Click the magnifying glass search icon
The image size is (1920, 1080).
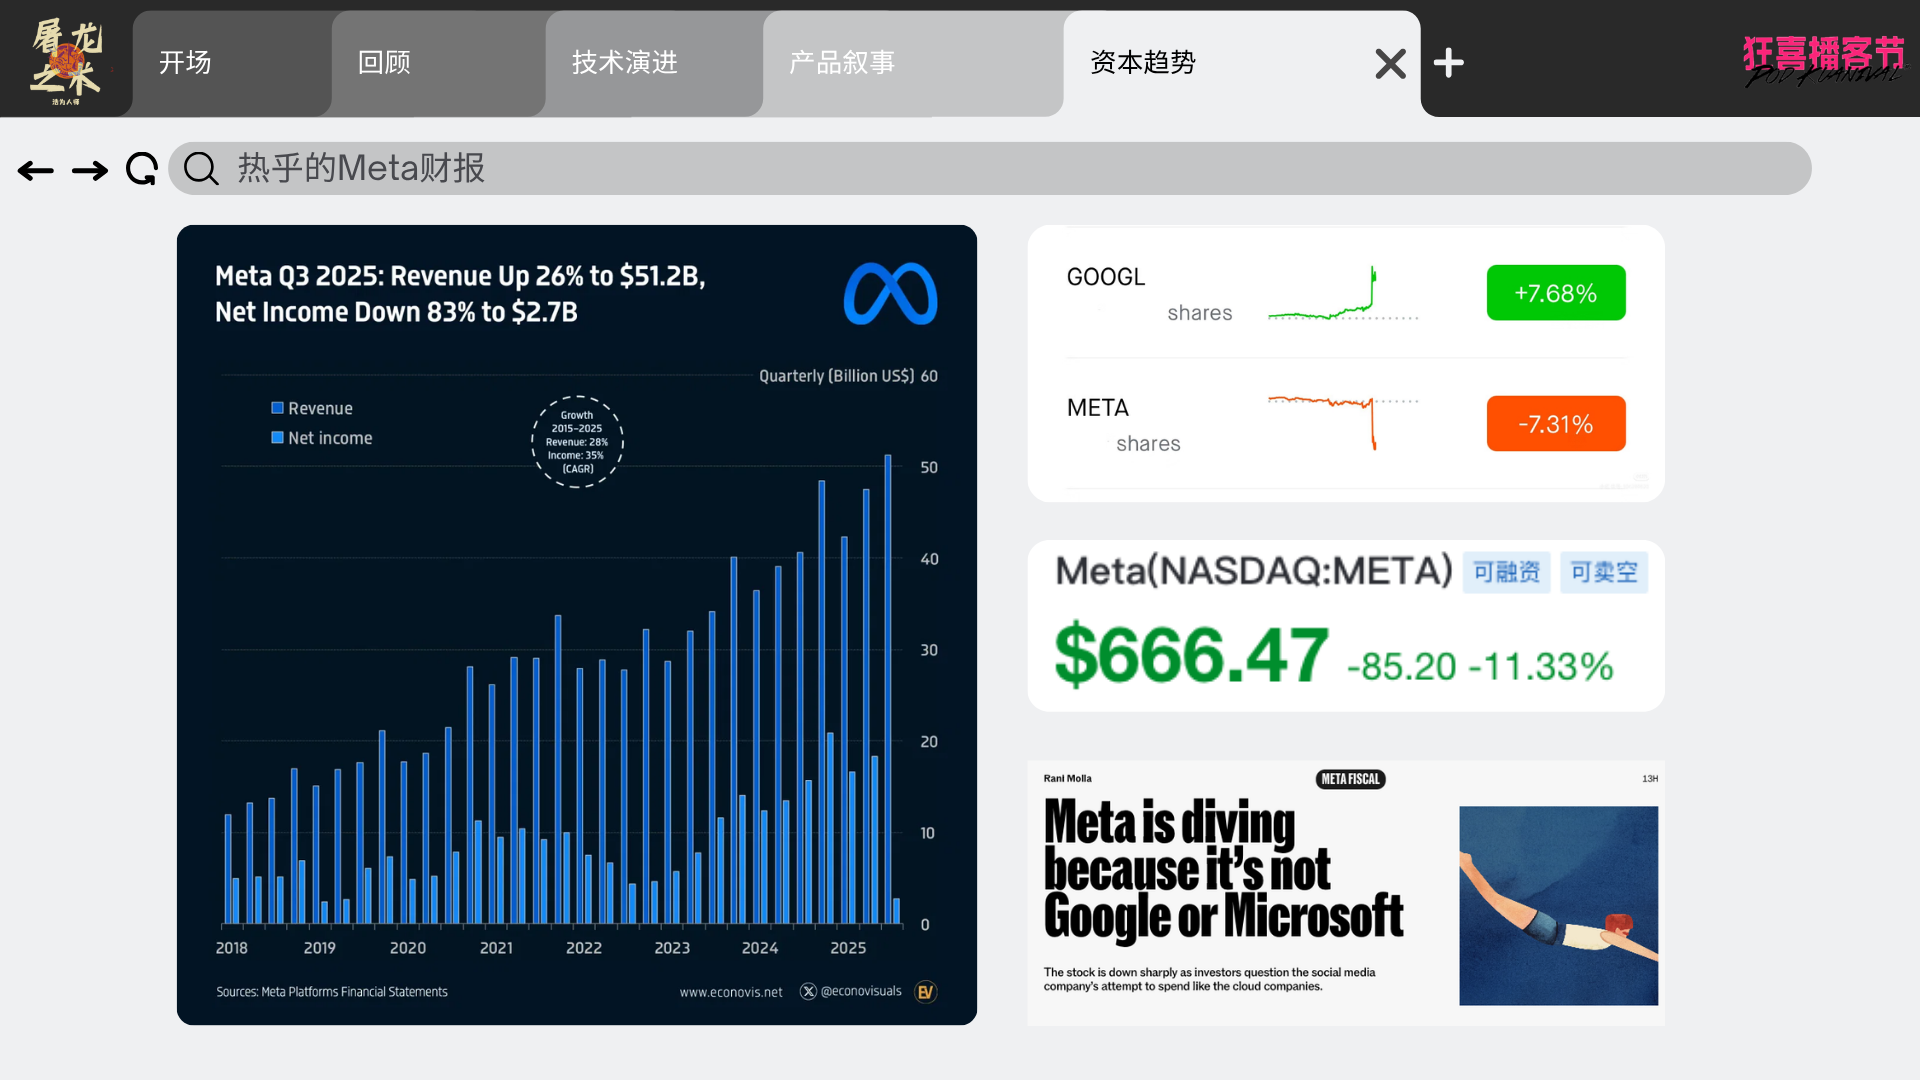coord(201,169)
